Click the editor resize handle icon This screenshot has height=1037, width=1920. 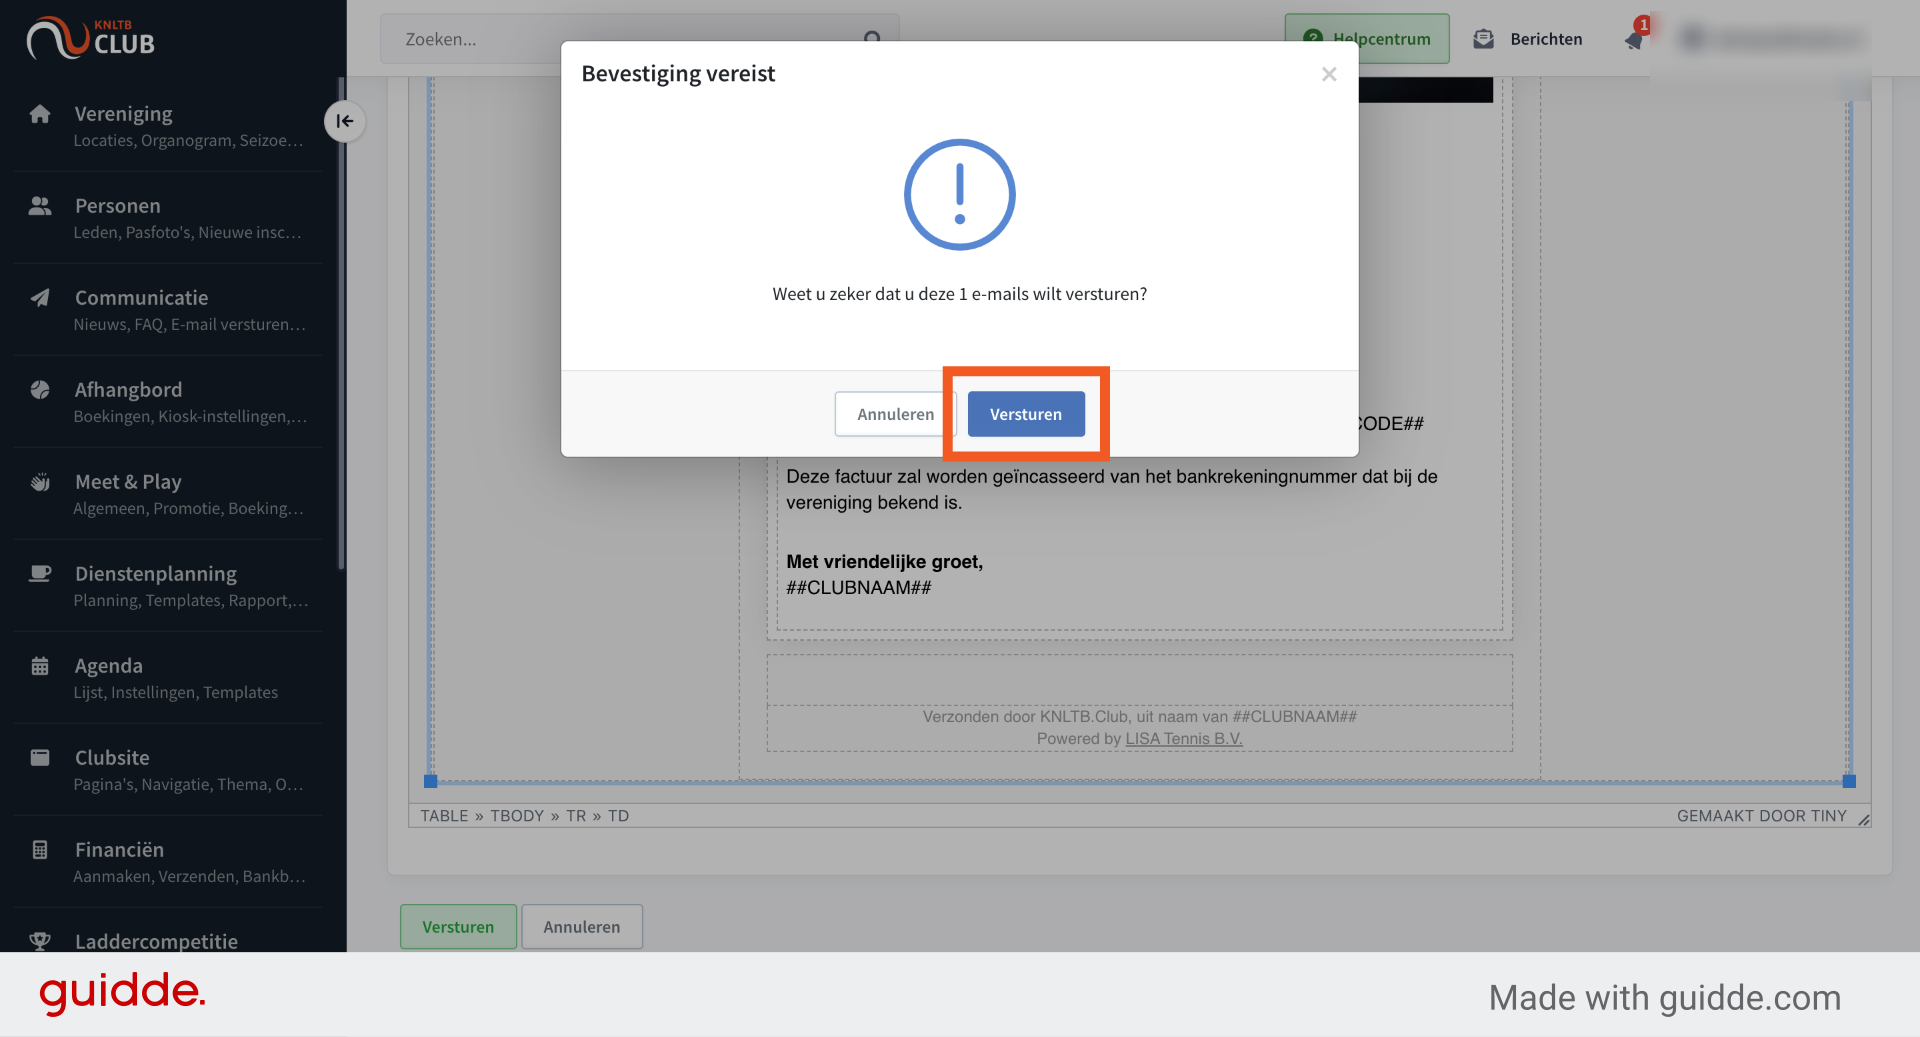click(x=1863, y=819)
